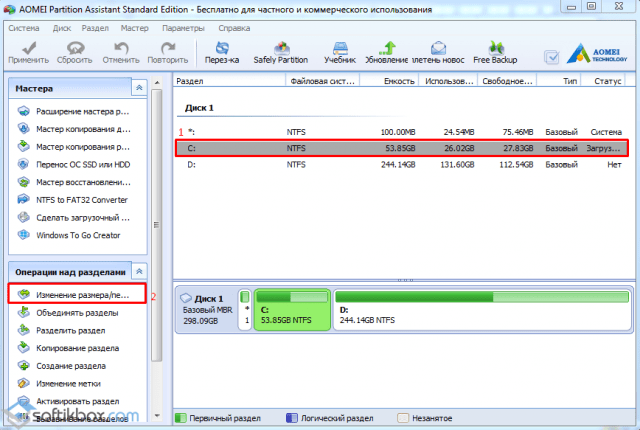Click the AOMEI Technology logo

[597, 53]
